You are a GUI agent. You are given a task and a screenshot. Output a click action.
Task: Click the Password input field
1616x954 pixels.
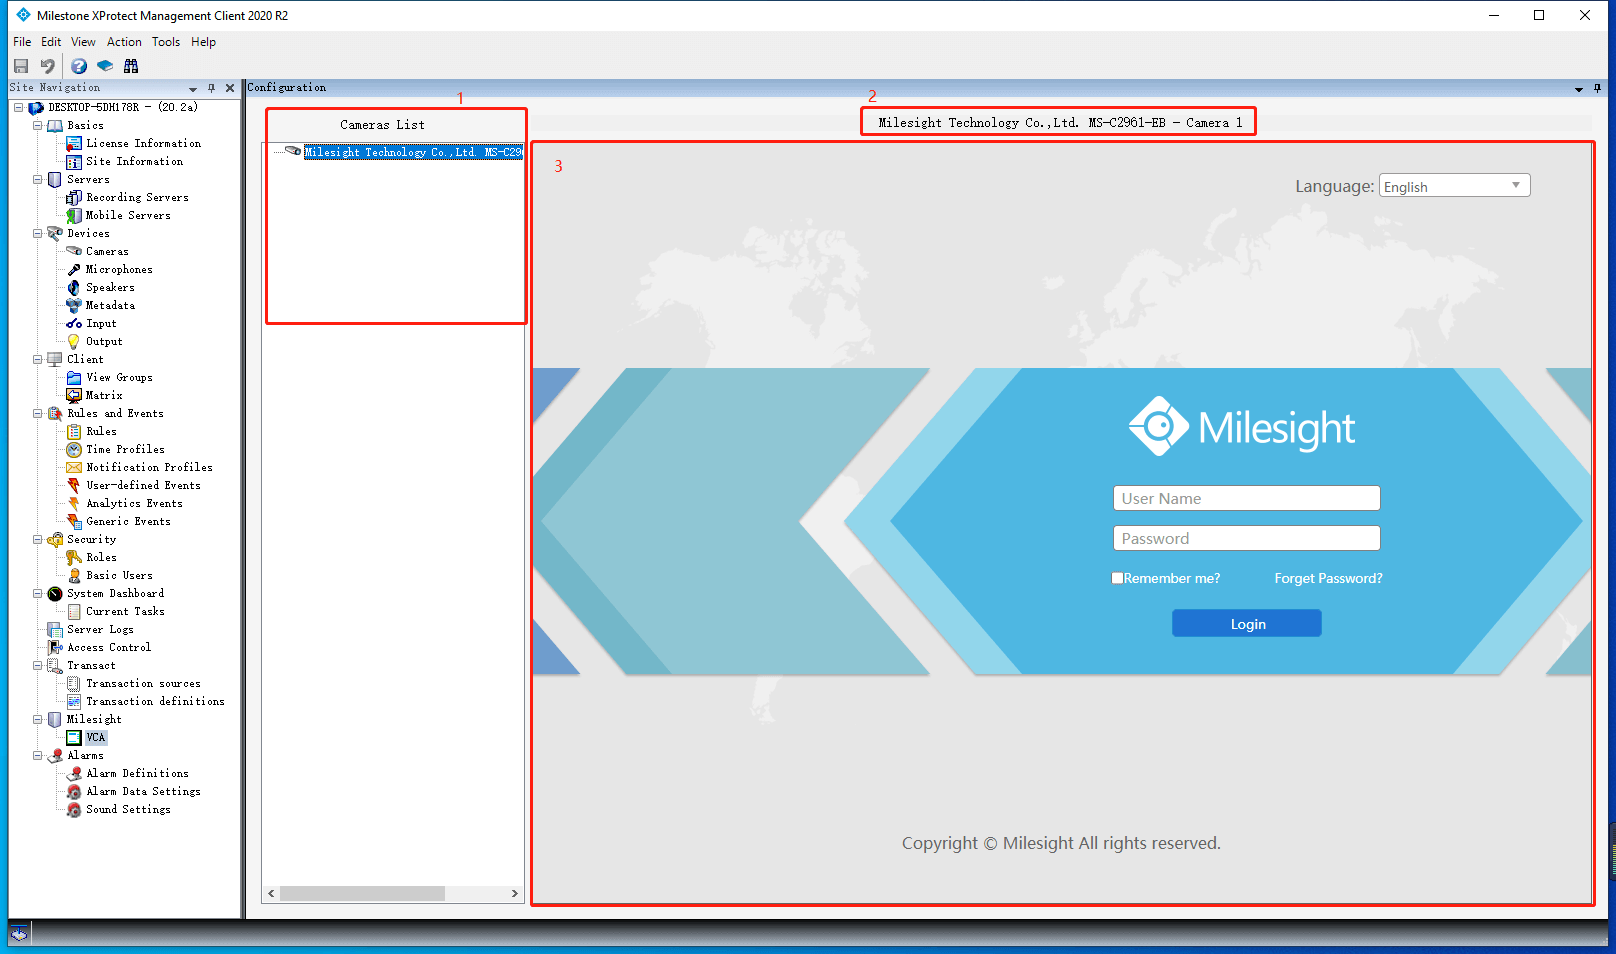(1247, 538)
